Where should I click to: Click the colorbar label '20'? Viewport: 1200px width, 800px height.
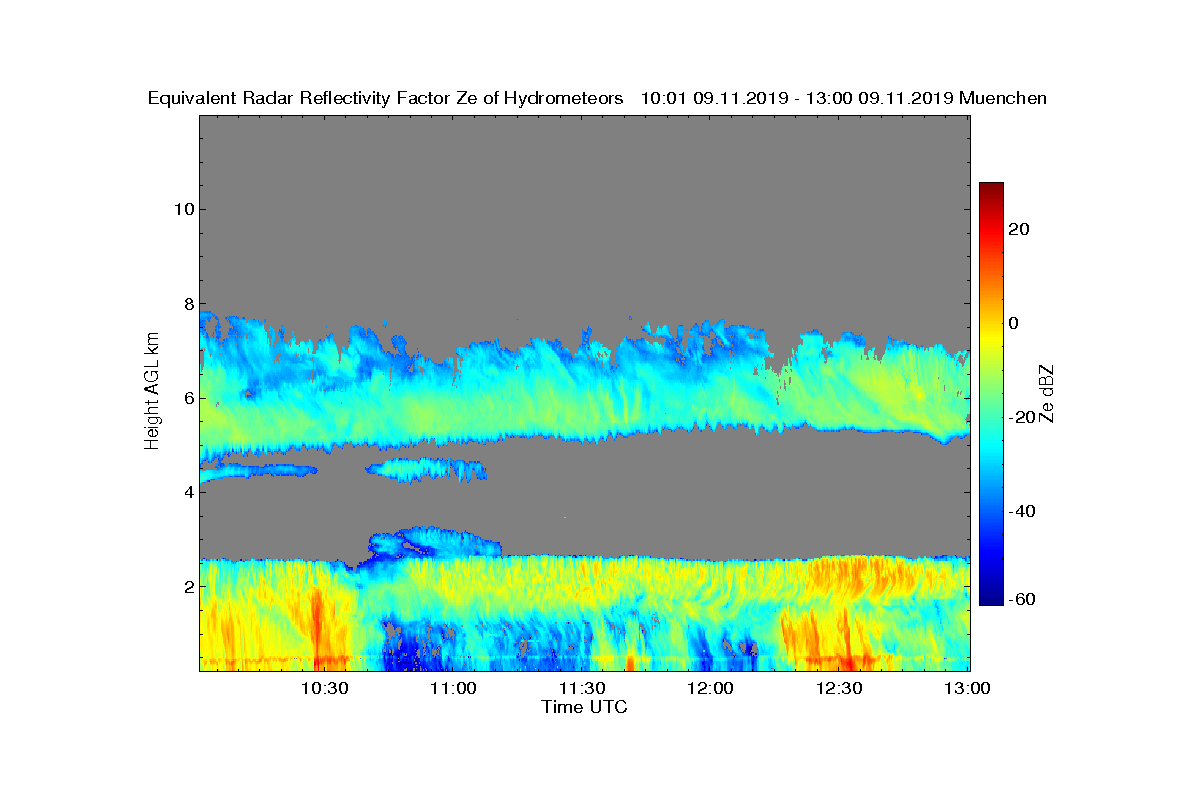(1020, 229)
